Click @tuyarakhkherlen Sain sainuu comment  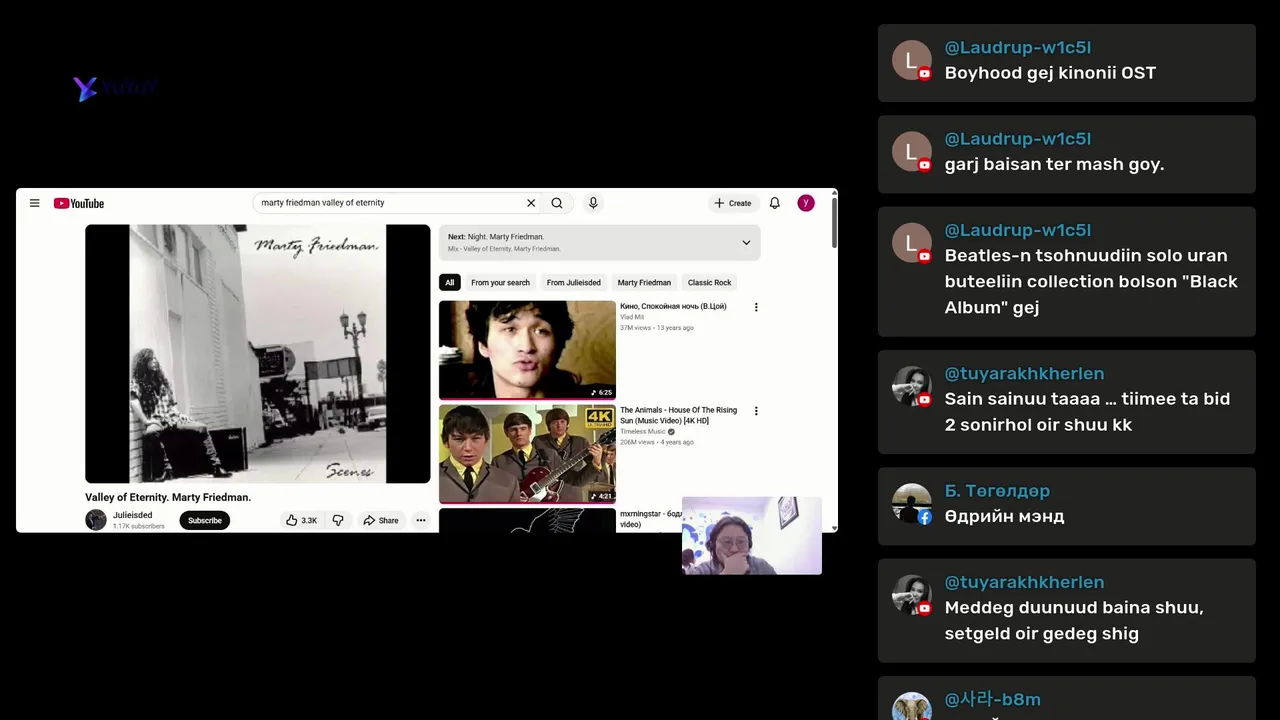1067,402
